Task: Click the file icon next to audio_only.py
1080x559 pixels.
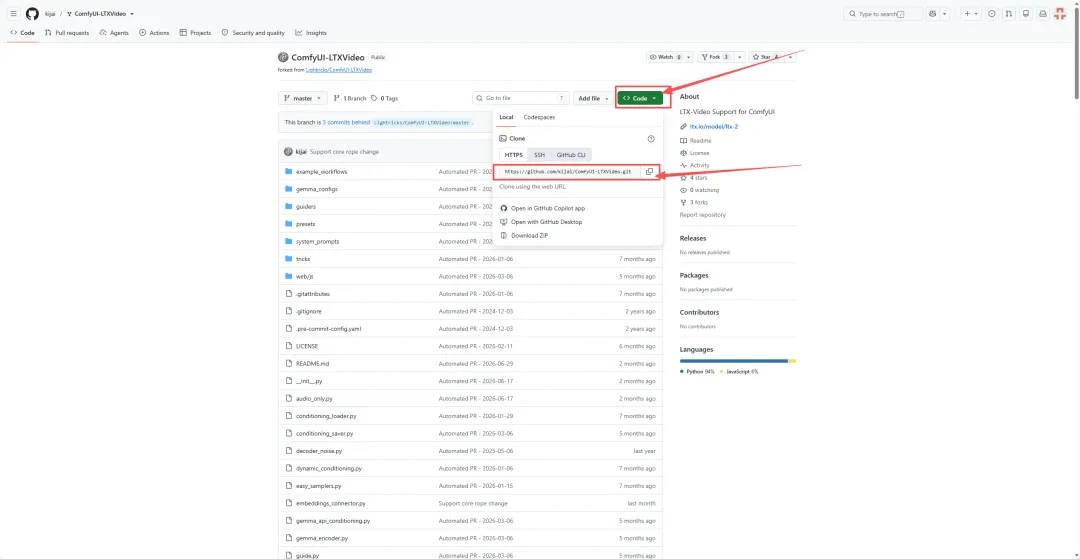Action: click(x=289, y=399)
